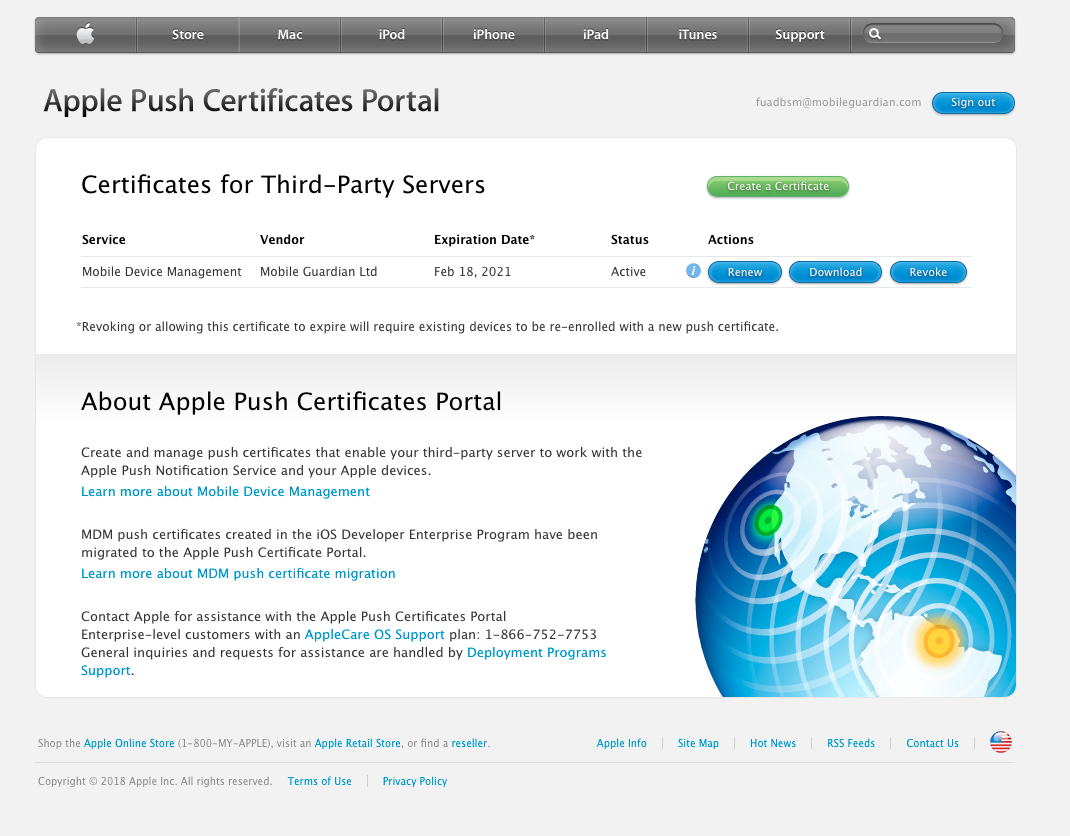The width and height of the screenshot is (1070, 836).
Task: Click the search magnifier icon
Action: click(875, 33)
